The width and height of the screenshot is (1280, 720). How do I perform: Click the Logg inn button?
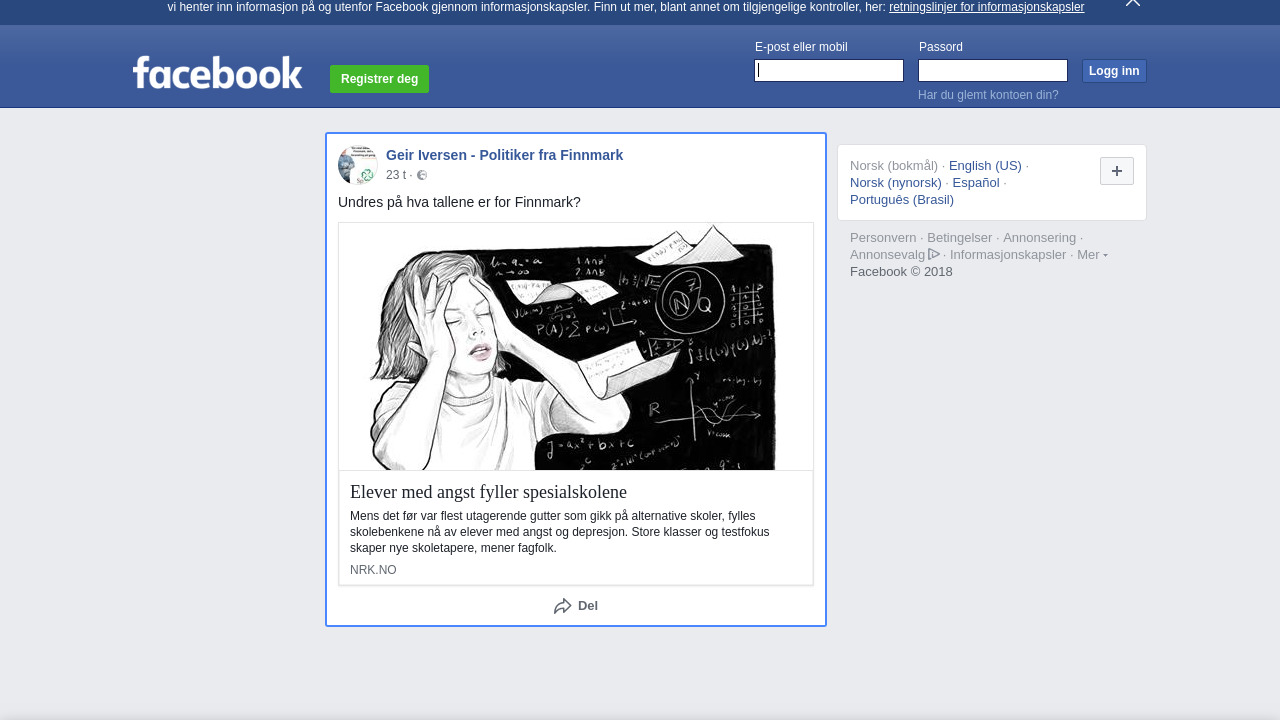click(1114, 71)
